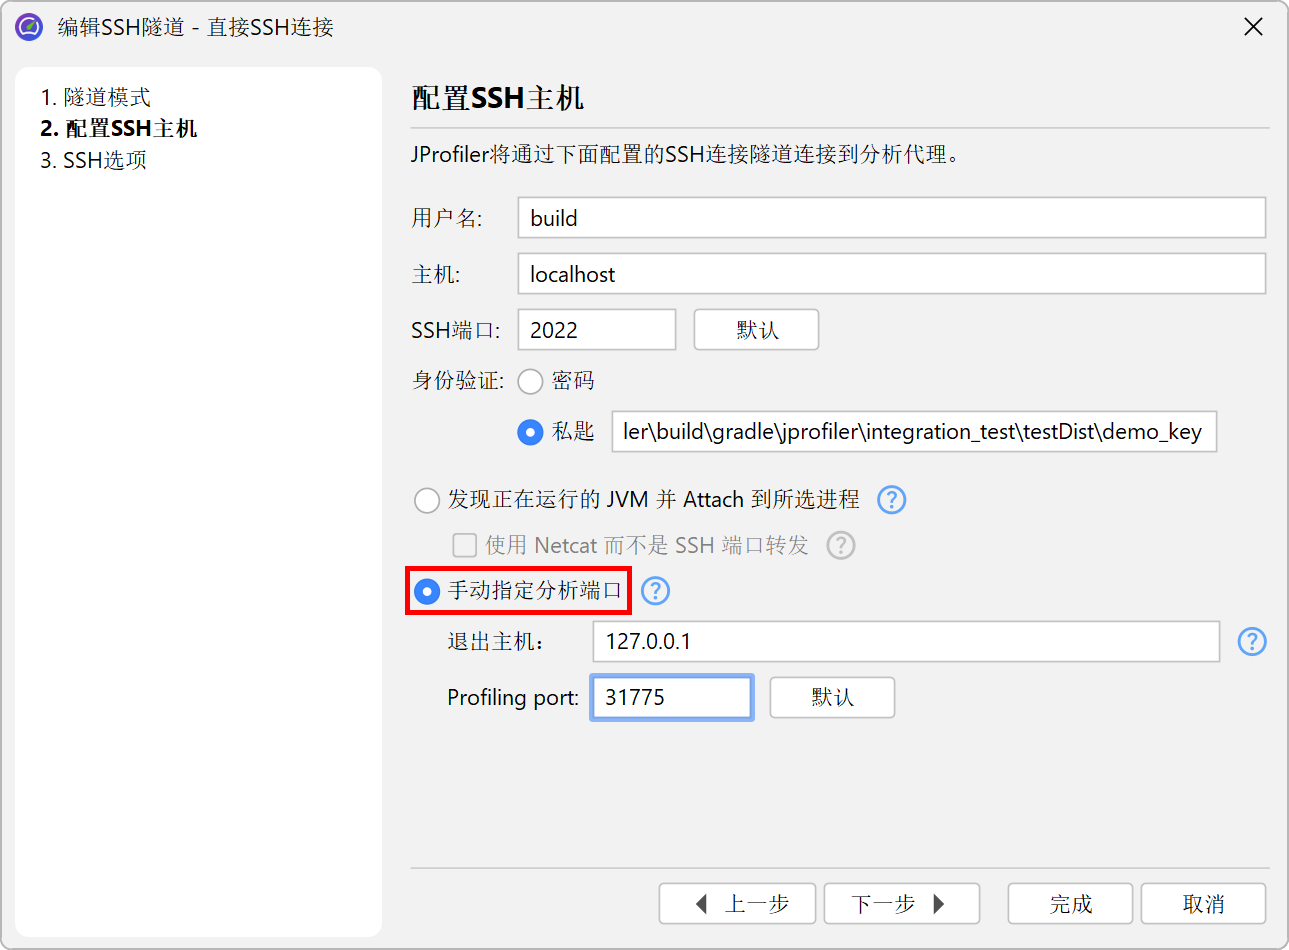Click the 取消 cancel button
The width and height of the screenshot is (1289, 950).
(1203, 904)
